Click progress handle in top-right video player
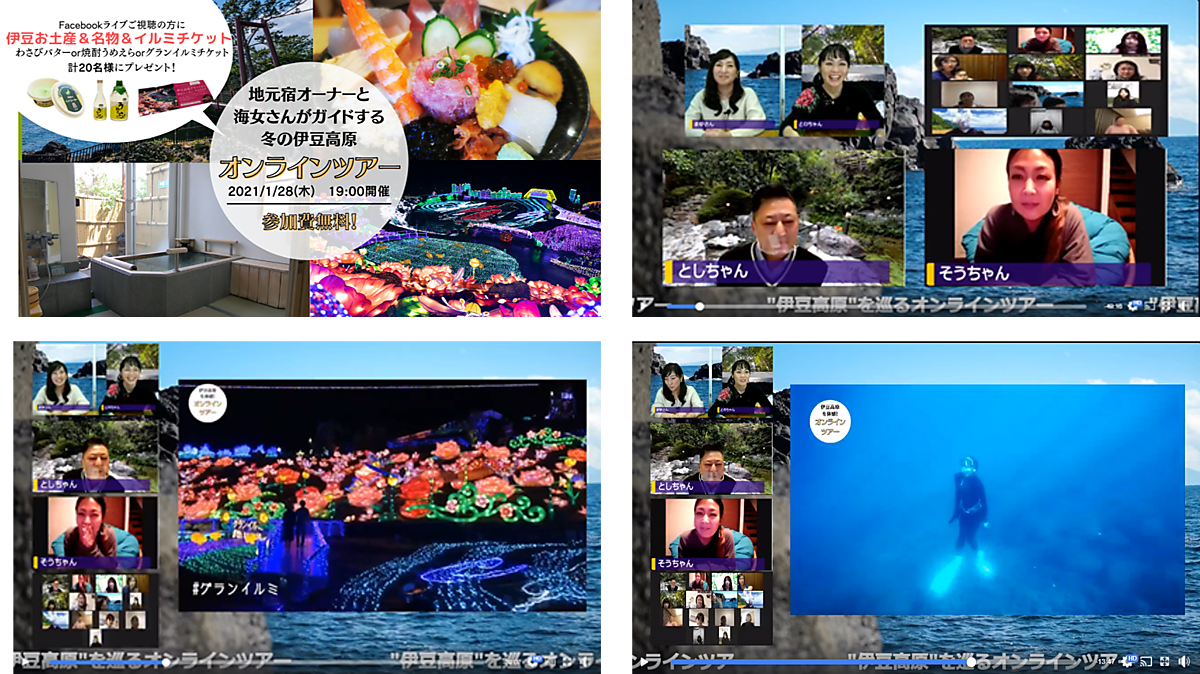Image resolution: width=1200 pixels, height=674 pixels. [699, 307]
